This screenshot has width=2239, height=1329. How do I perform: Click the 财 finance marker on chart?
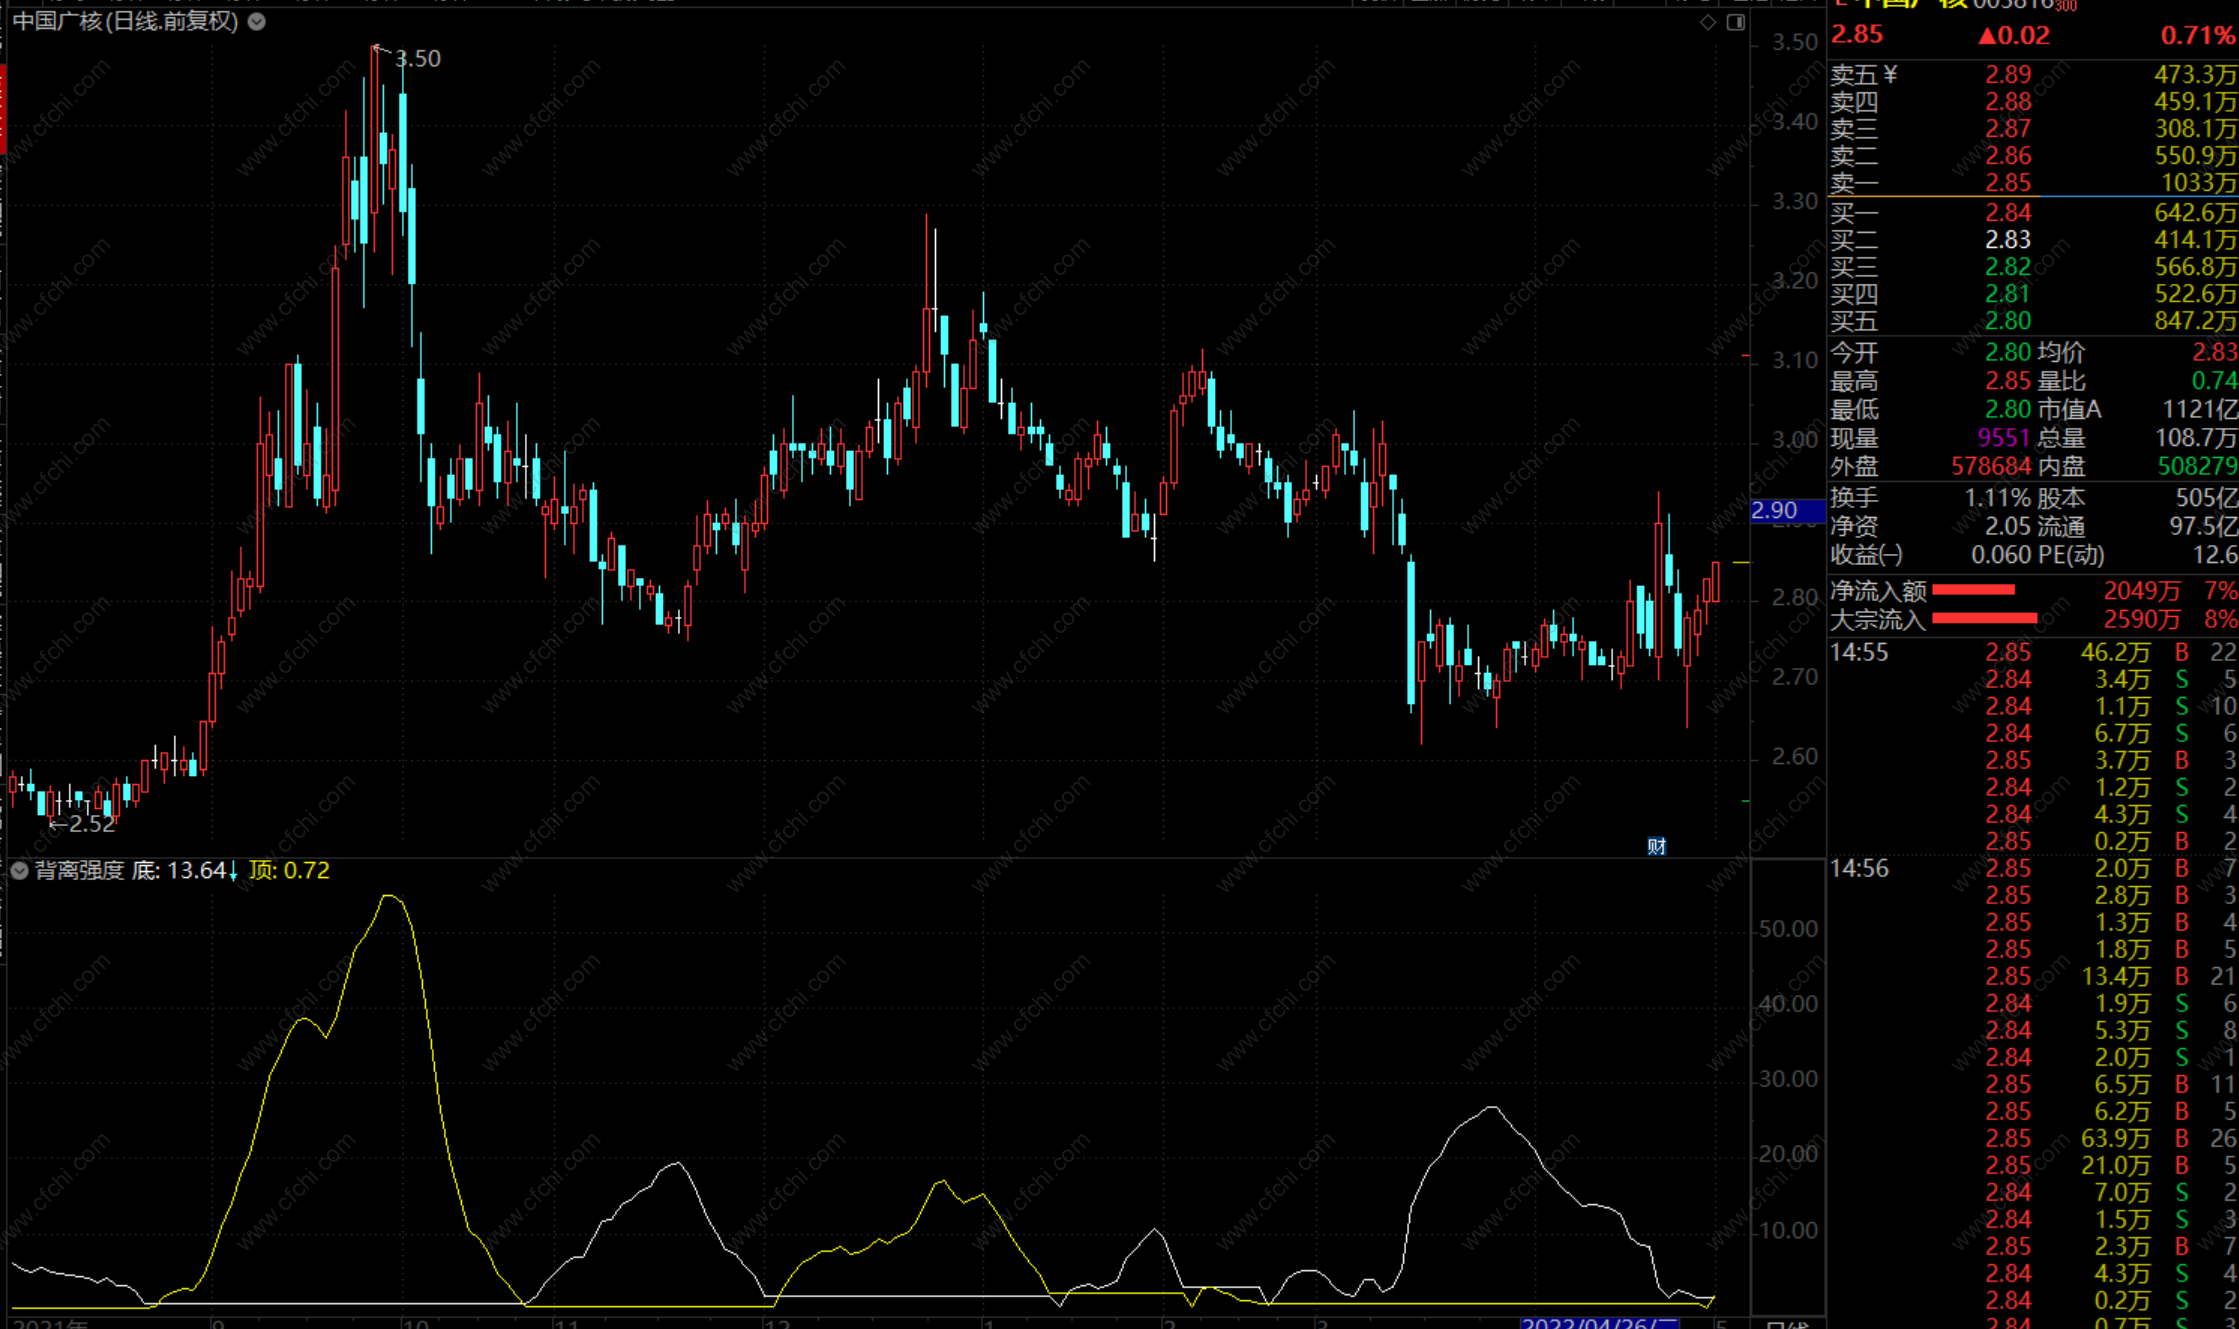click(x=1656, y=846)
